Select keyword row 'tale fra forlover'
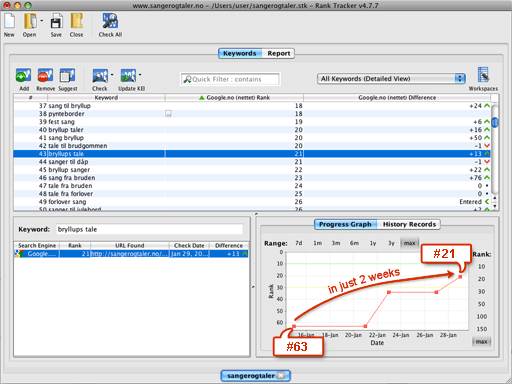 252,194
